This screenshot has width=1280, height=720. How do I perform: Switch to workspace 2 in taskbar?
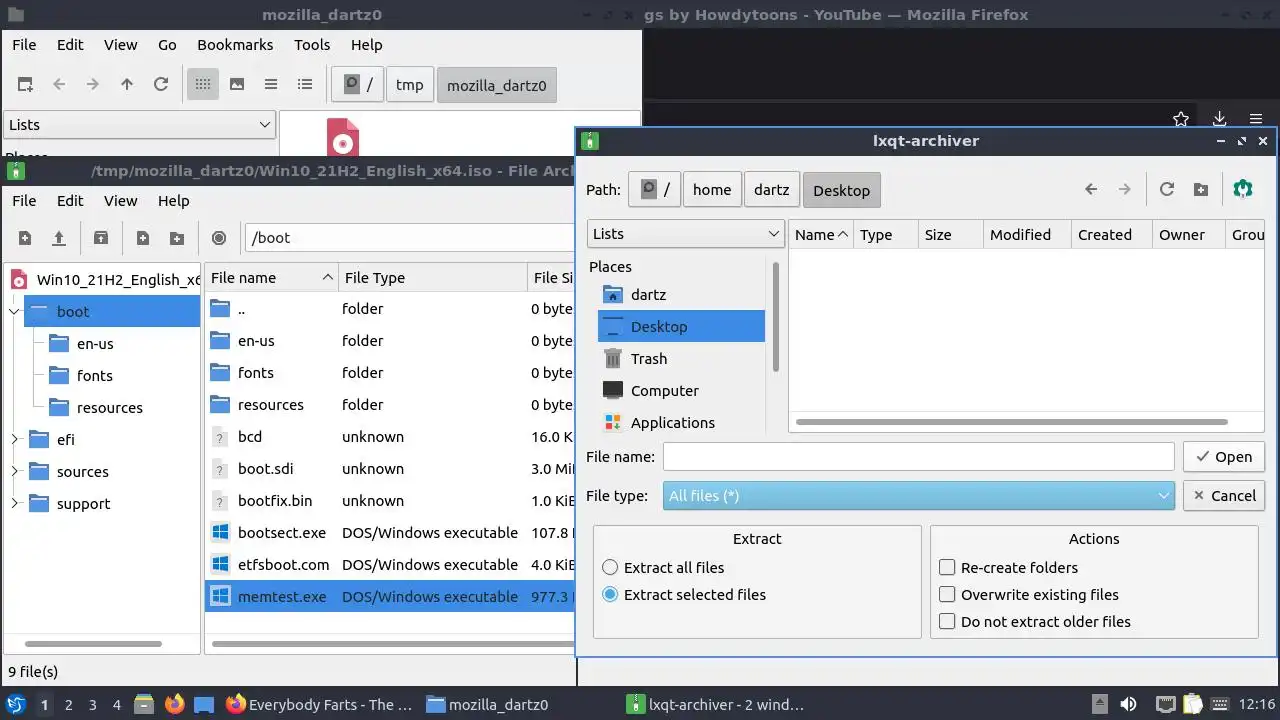[69, 705]
